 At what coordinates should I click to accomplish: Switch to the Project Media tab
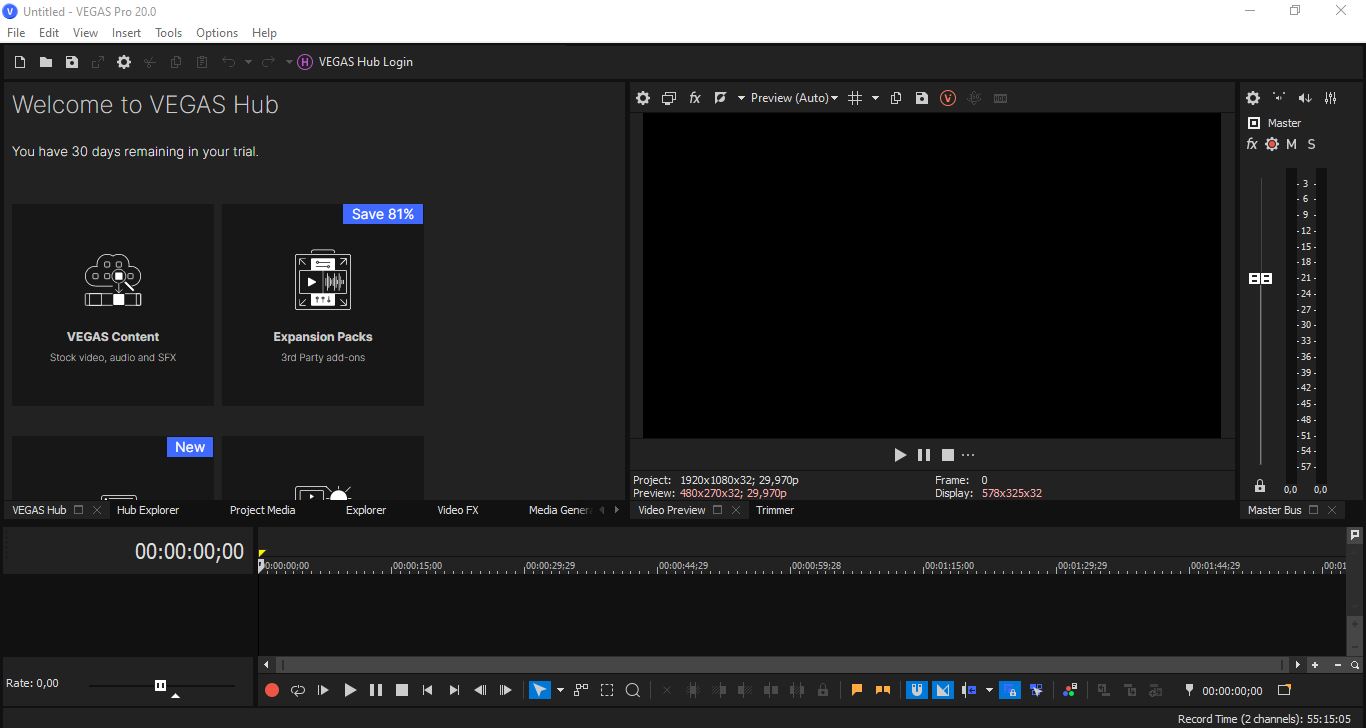[262, 510]
